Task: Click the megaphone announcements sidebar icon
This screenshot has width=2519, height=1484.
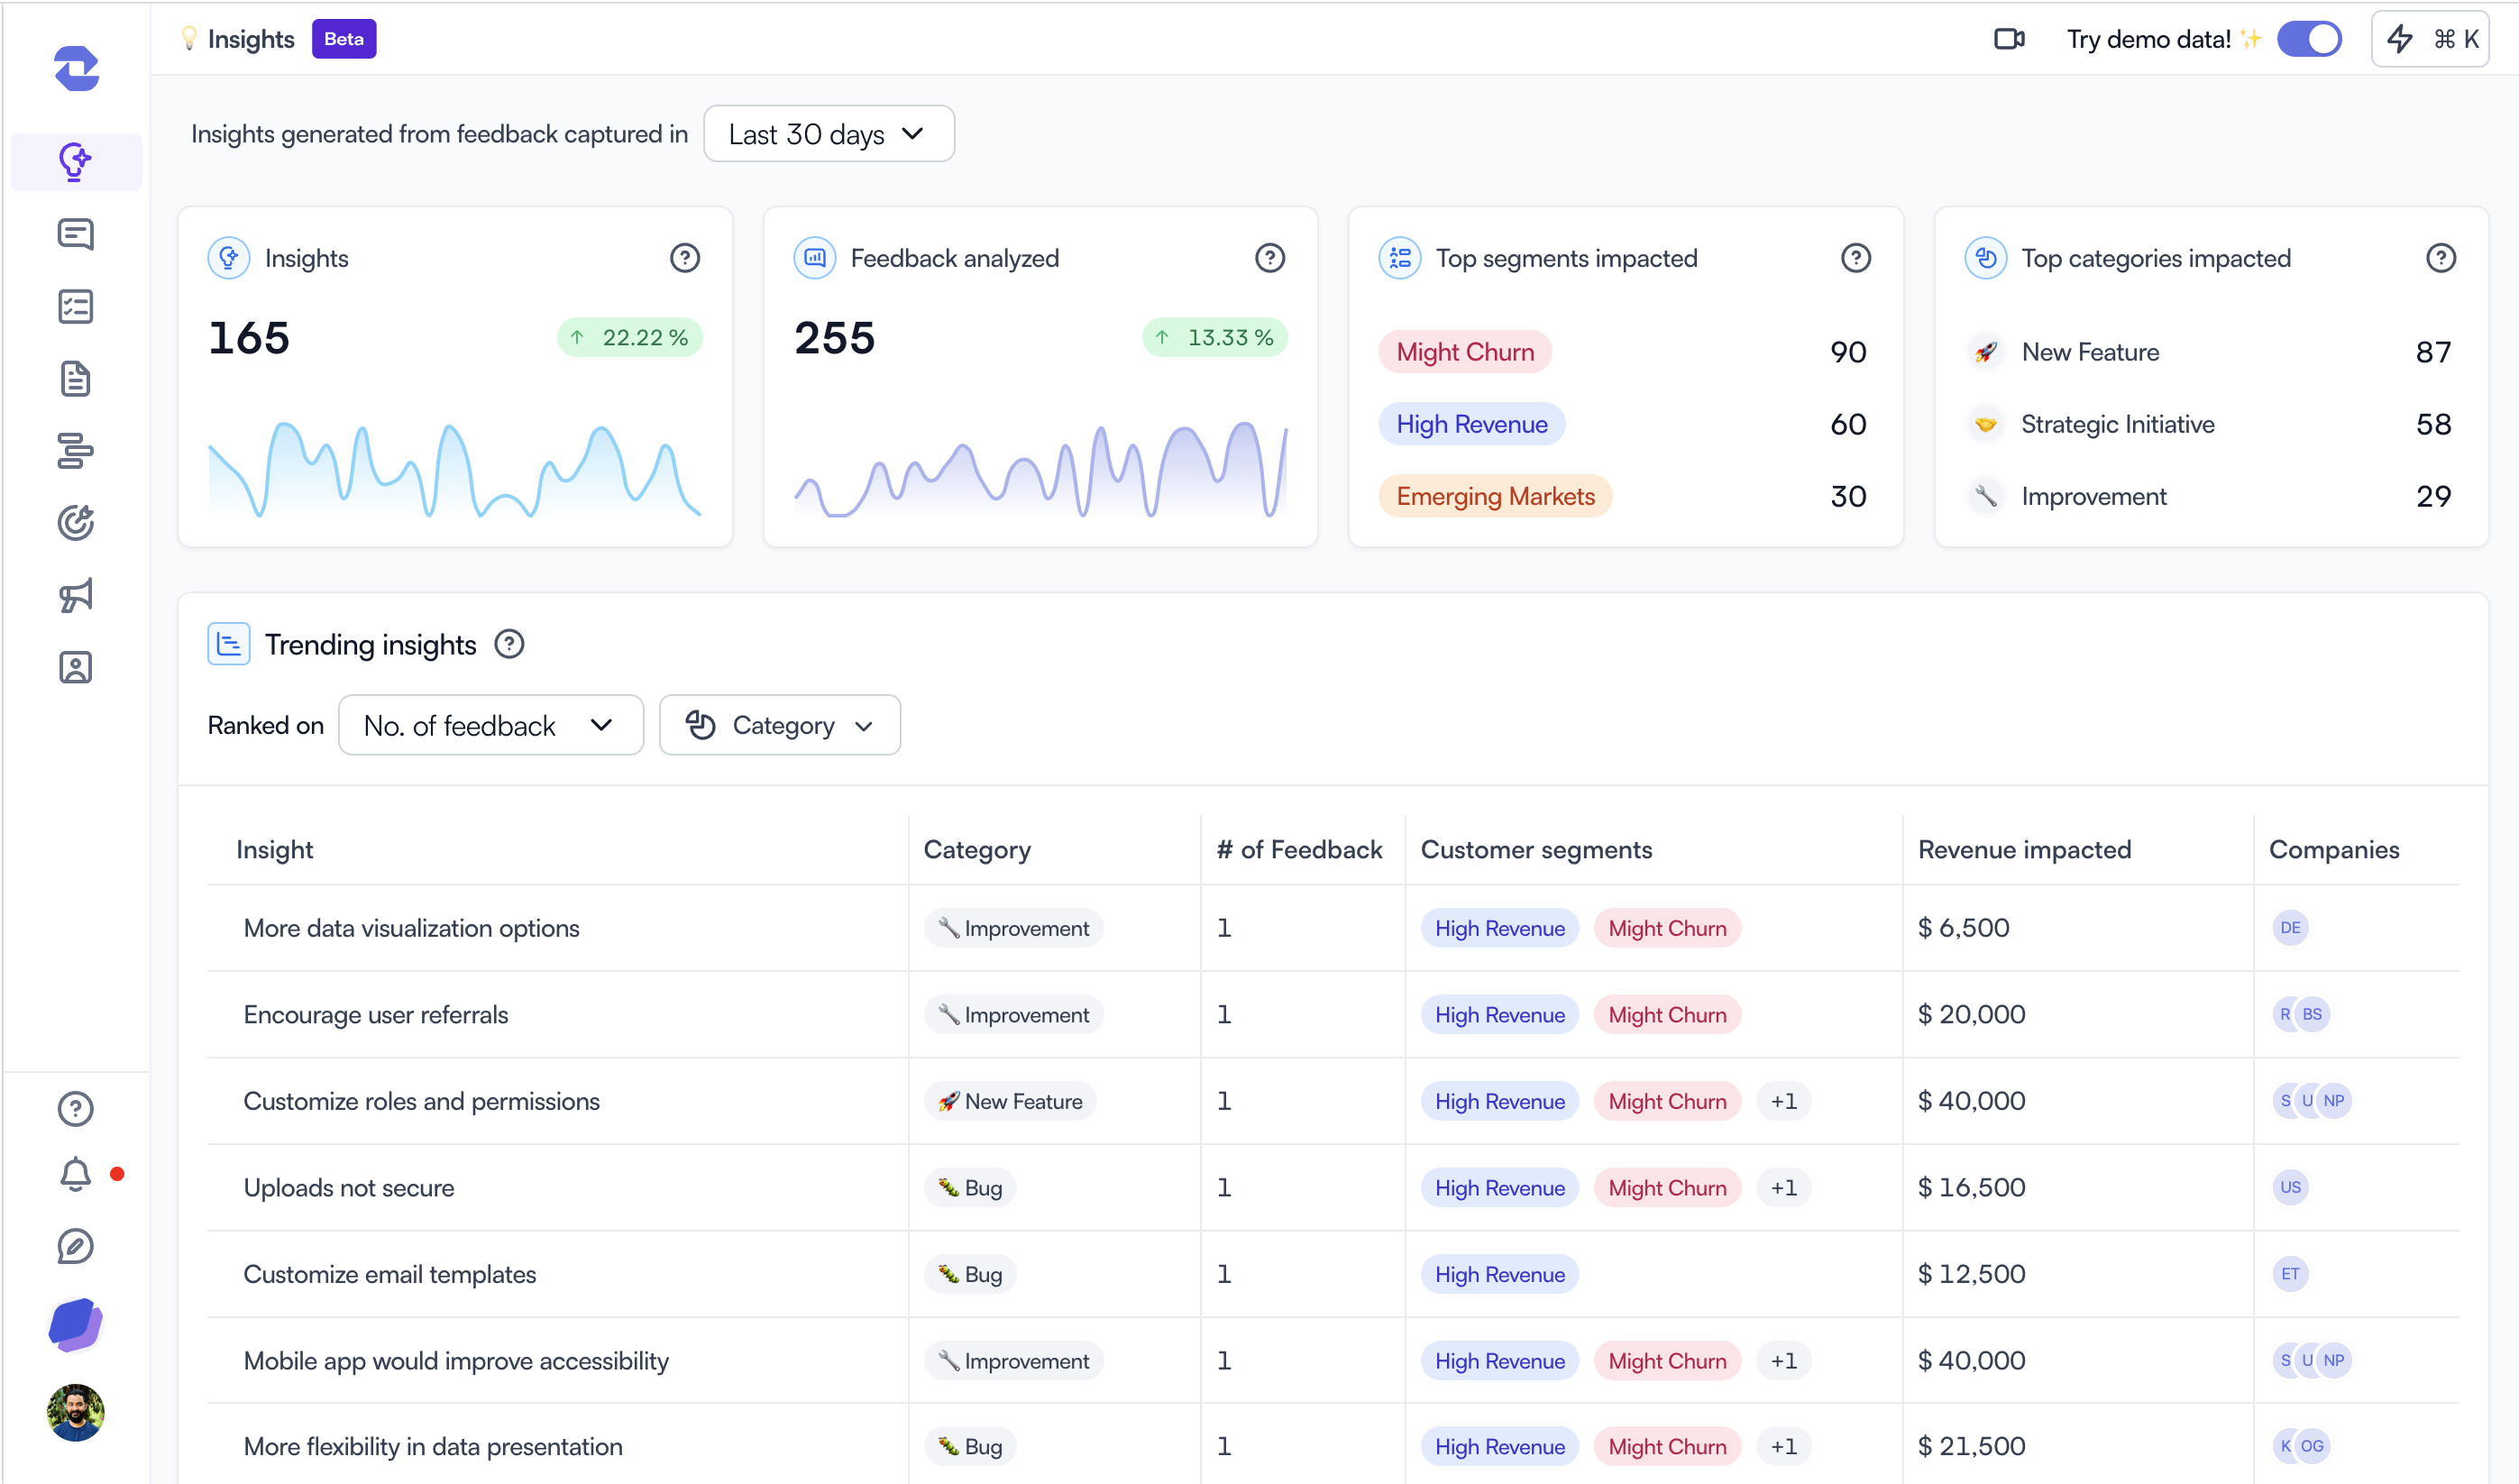Action: [x=75, y=595]
